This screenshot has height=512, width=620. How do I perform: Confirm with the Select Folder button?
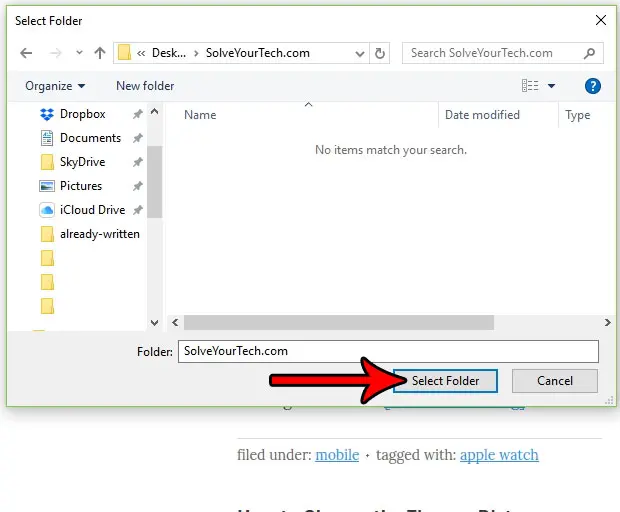point(445,381)
